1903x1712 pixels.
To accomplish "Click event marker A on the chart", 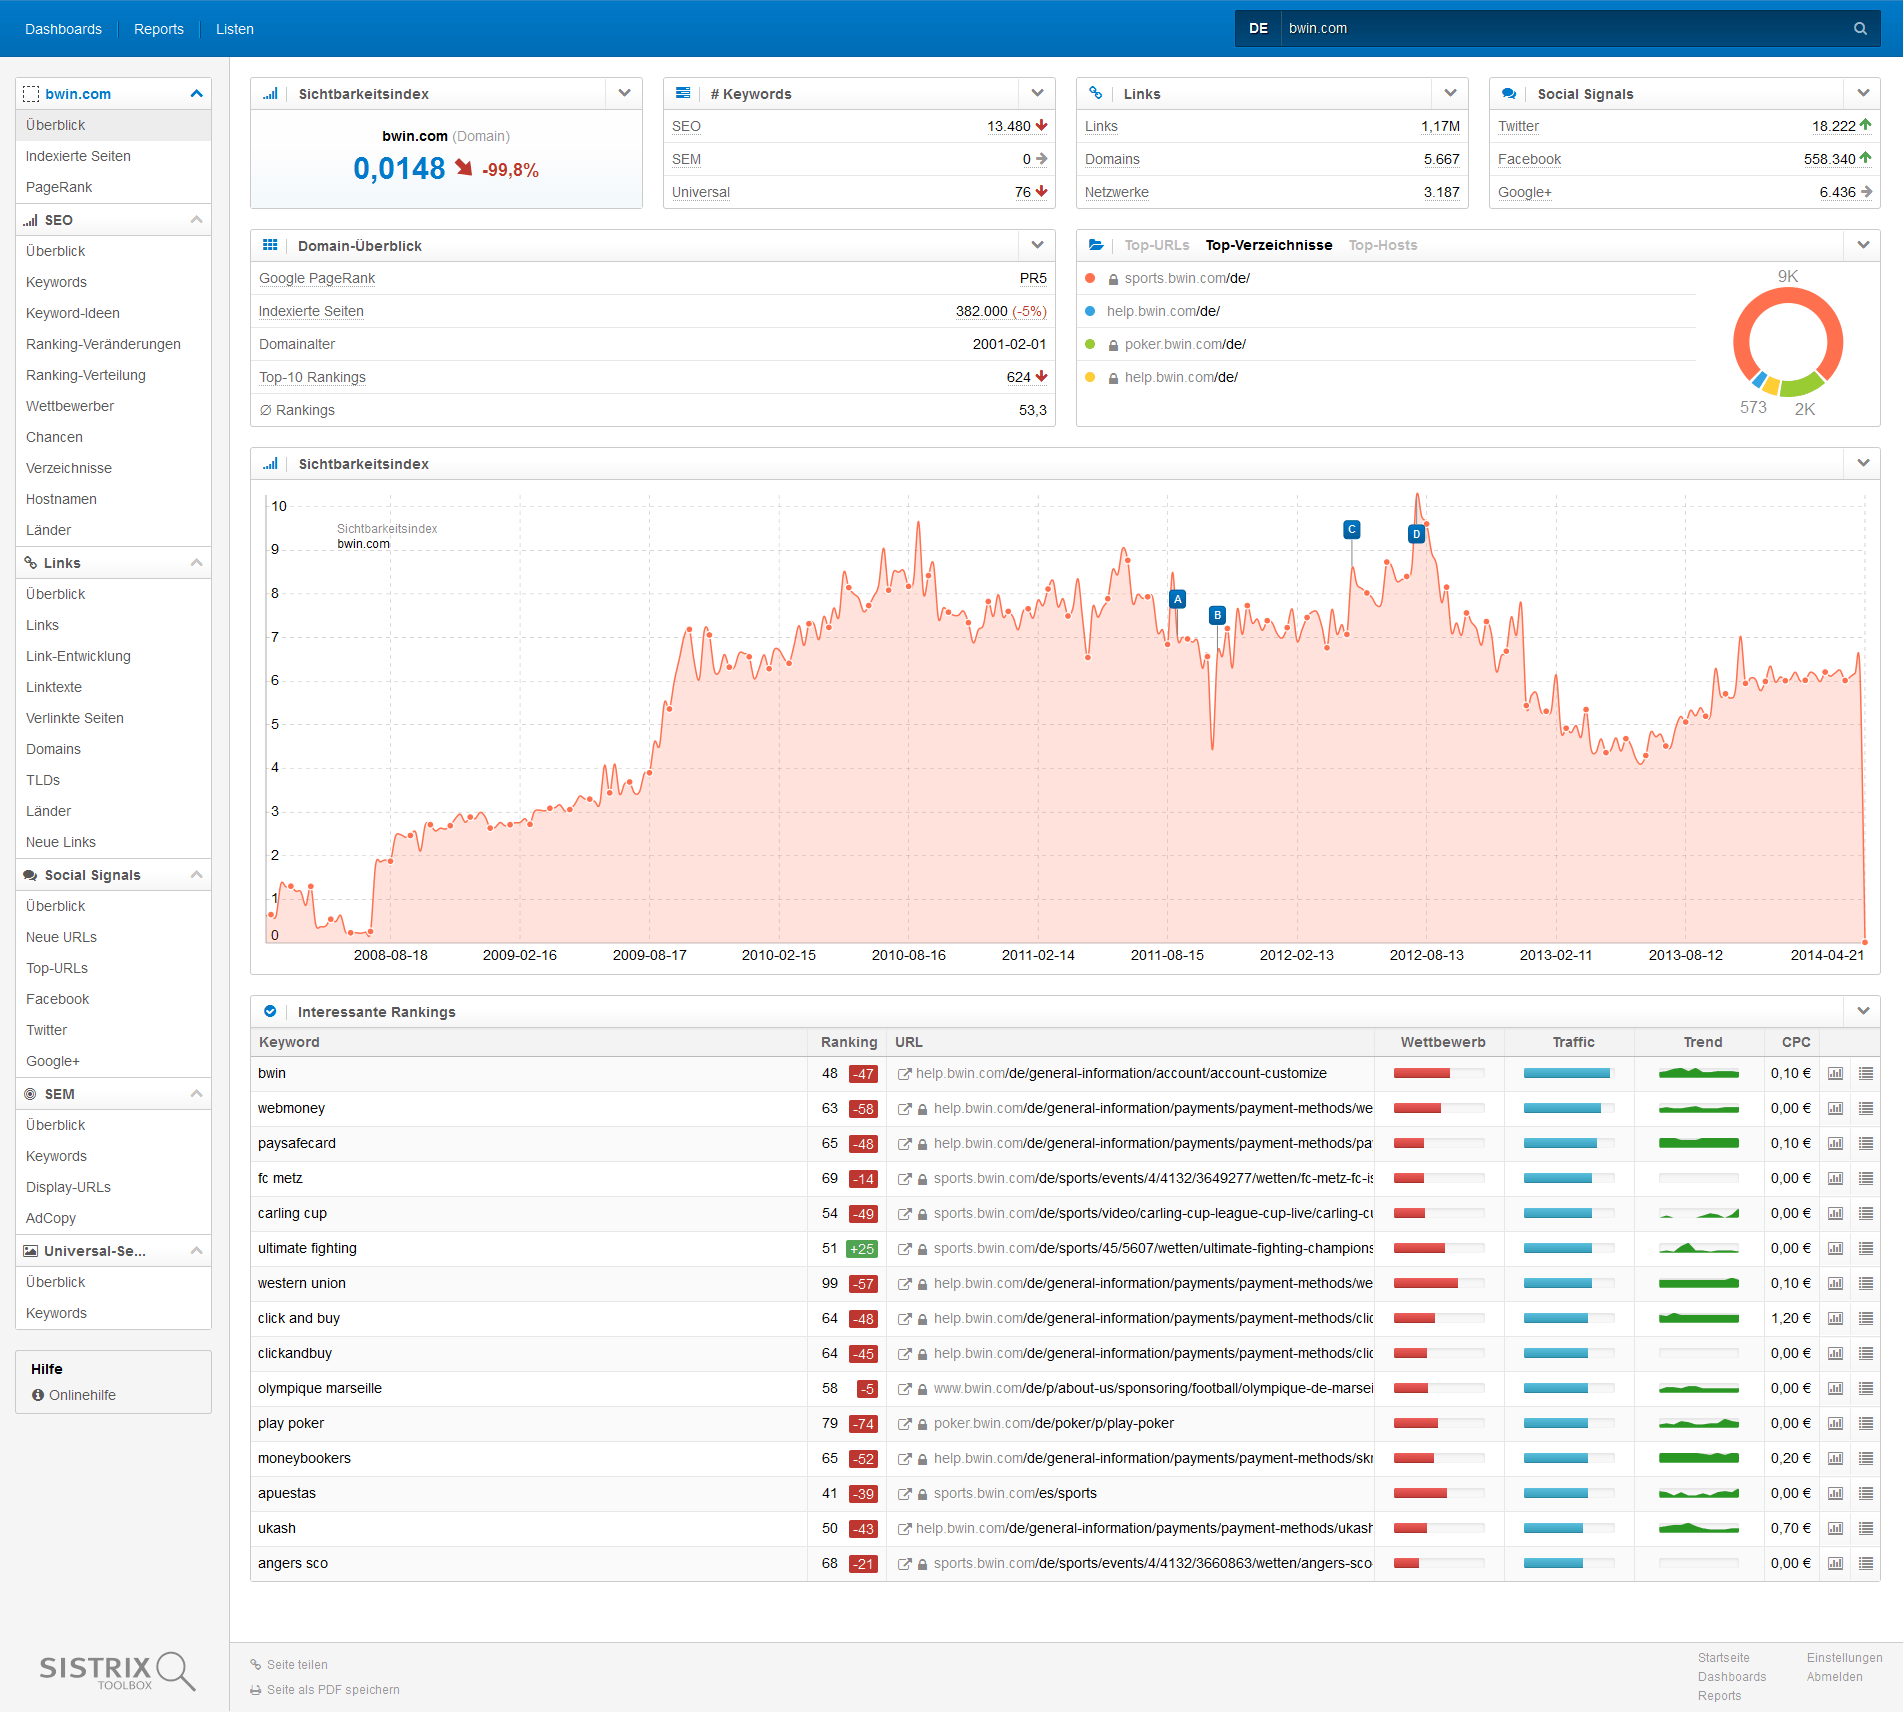I will coord(1178,599).
